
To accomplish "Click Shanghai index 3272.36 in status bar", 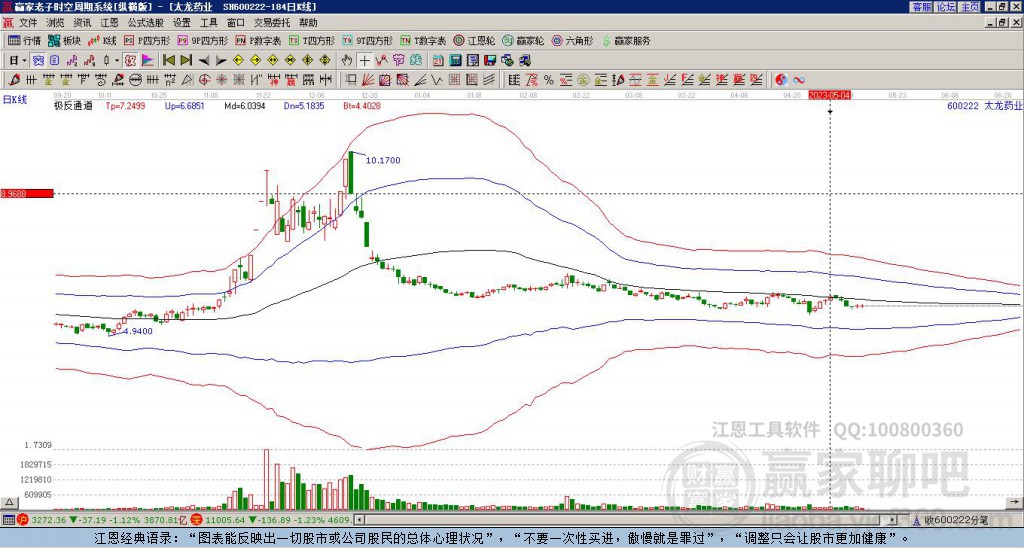I will tap(48, 520).
